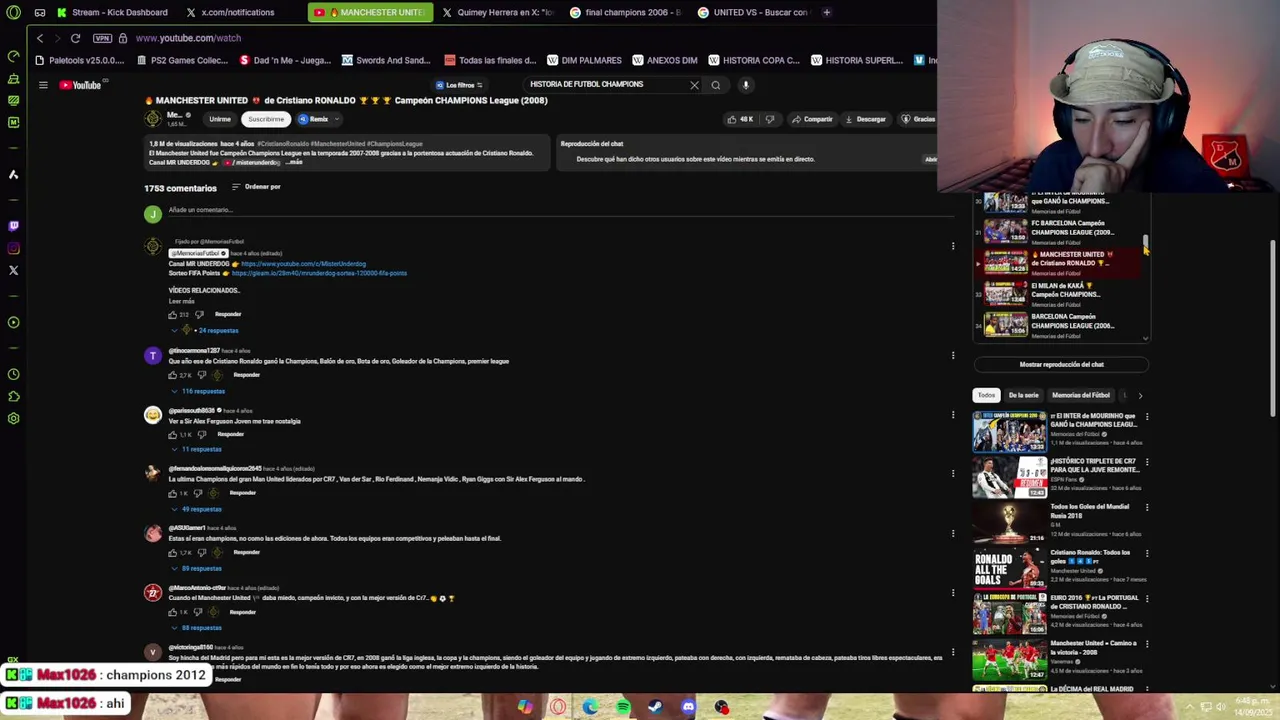Open the YouTube hamburger guide menu
Viewport: 1280px width, 720px height.
43,85
